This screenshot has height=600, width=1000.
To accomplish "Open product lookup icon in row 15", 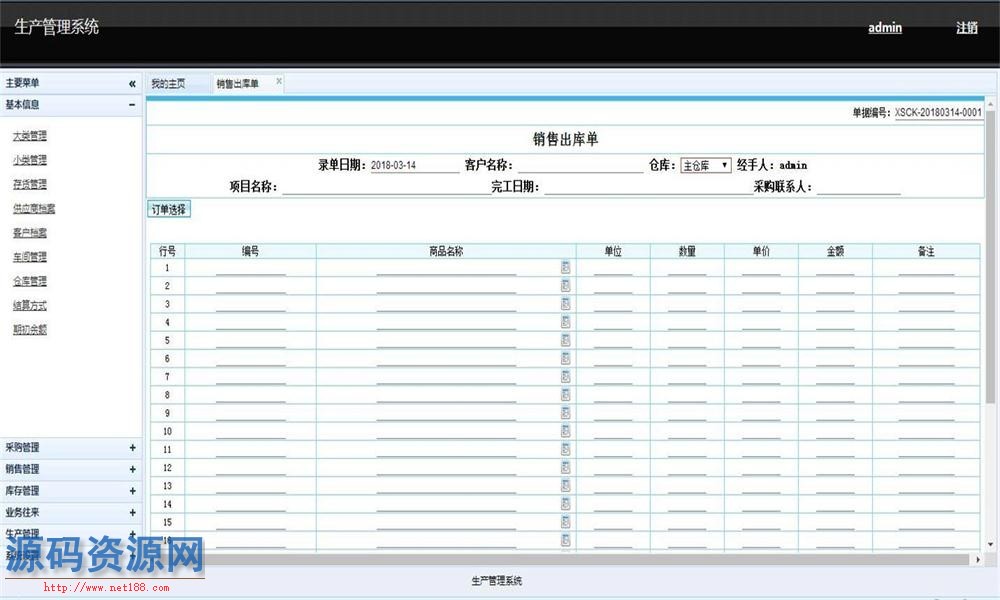I will [x=565, y=522].
